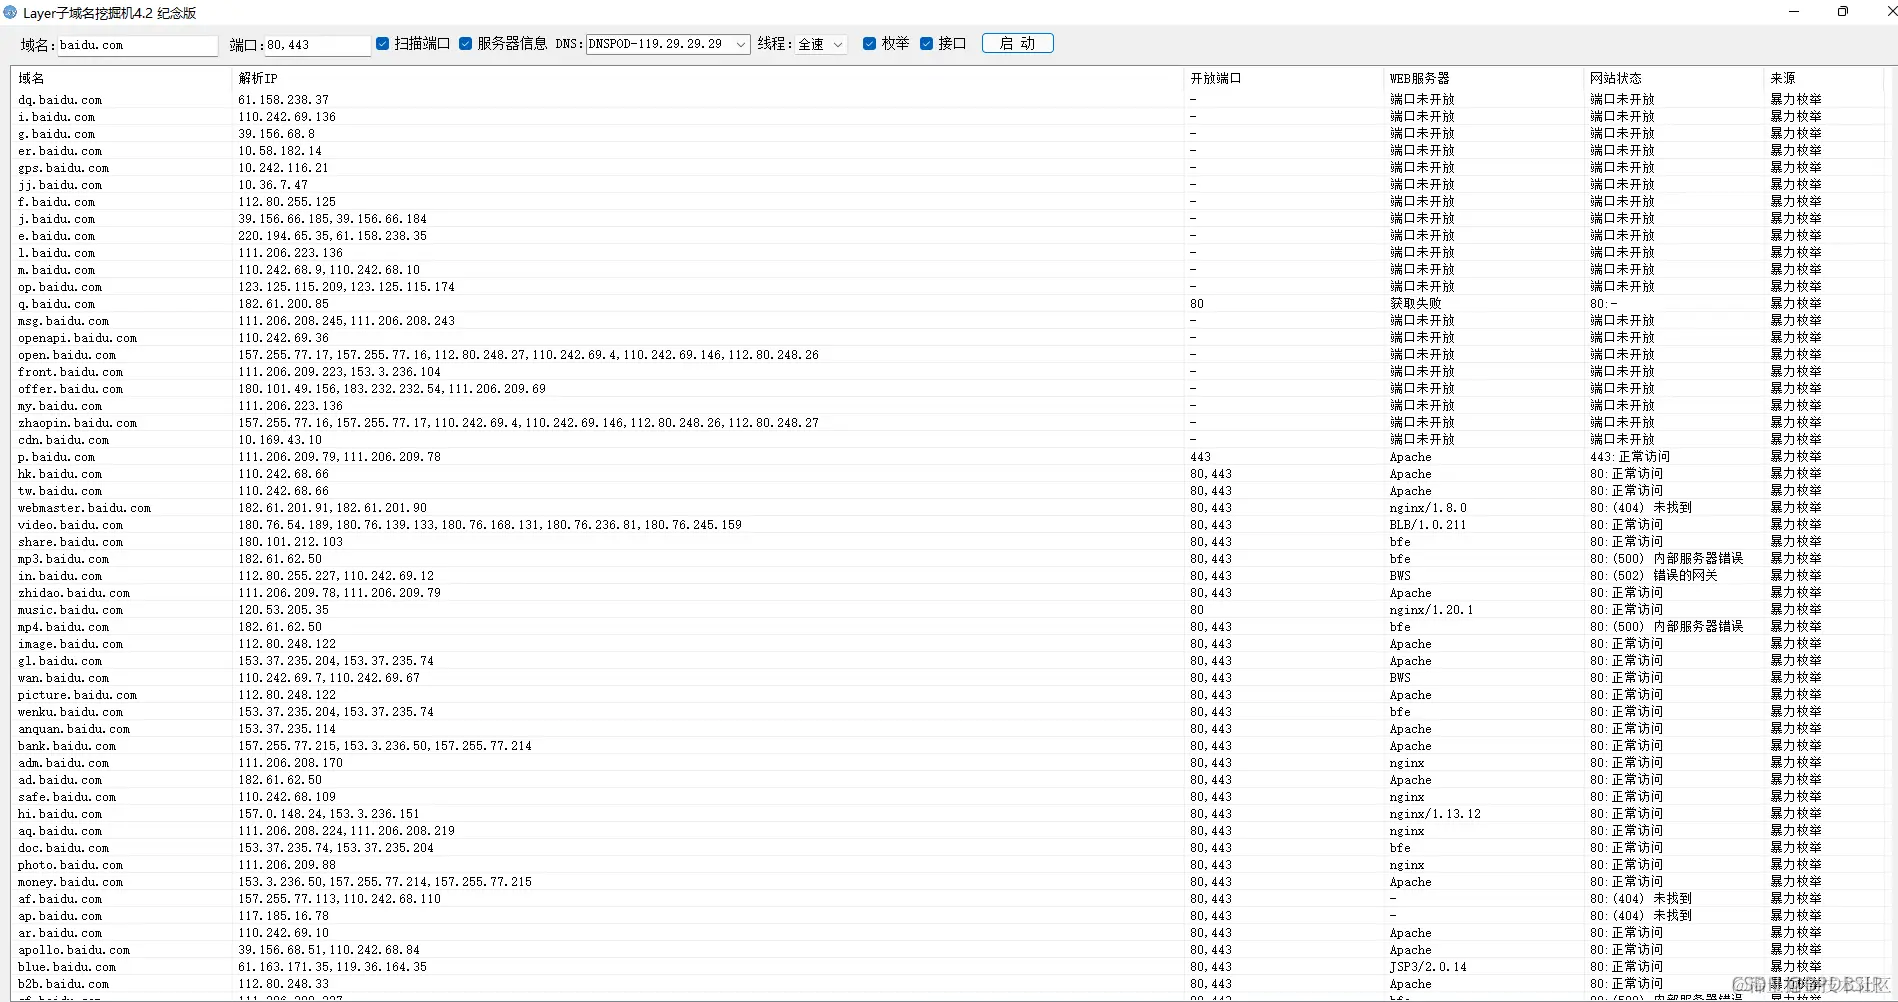
Task: Click the nginx/1.8.0 server cell
Action: click(x=1428, y=508)
